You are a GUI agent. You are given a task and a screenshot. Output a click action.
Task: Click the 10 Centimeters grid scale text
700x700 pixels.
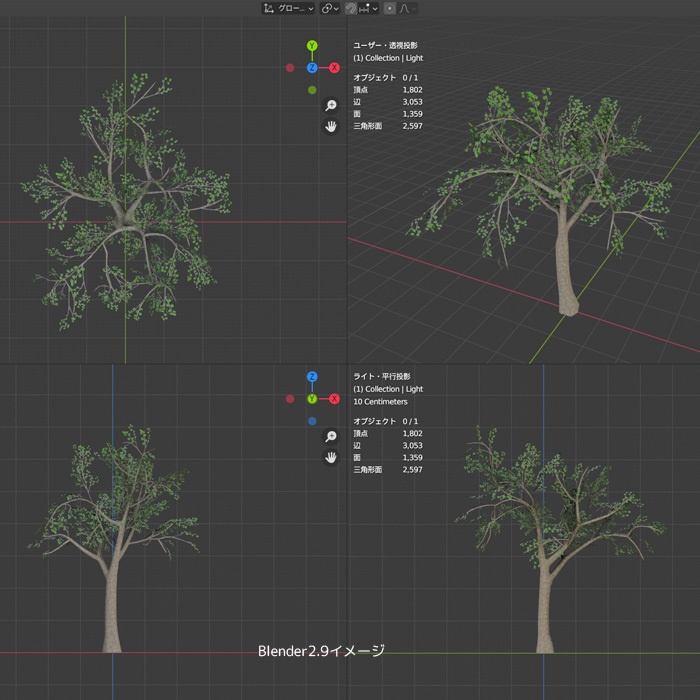coord(380,402)
